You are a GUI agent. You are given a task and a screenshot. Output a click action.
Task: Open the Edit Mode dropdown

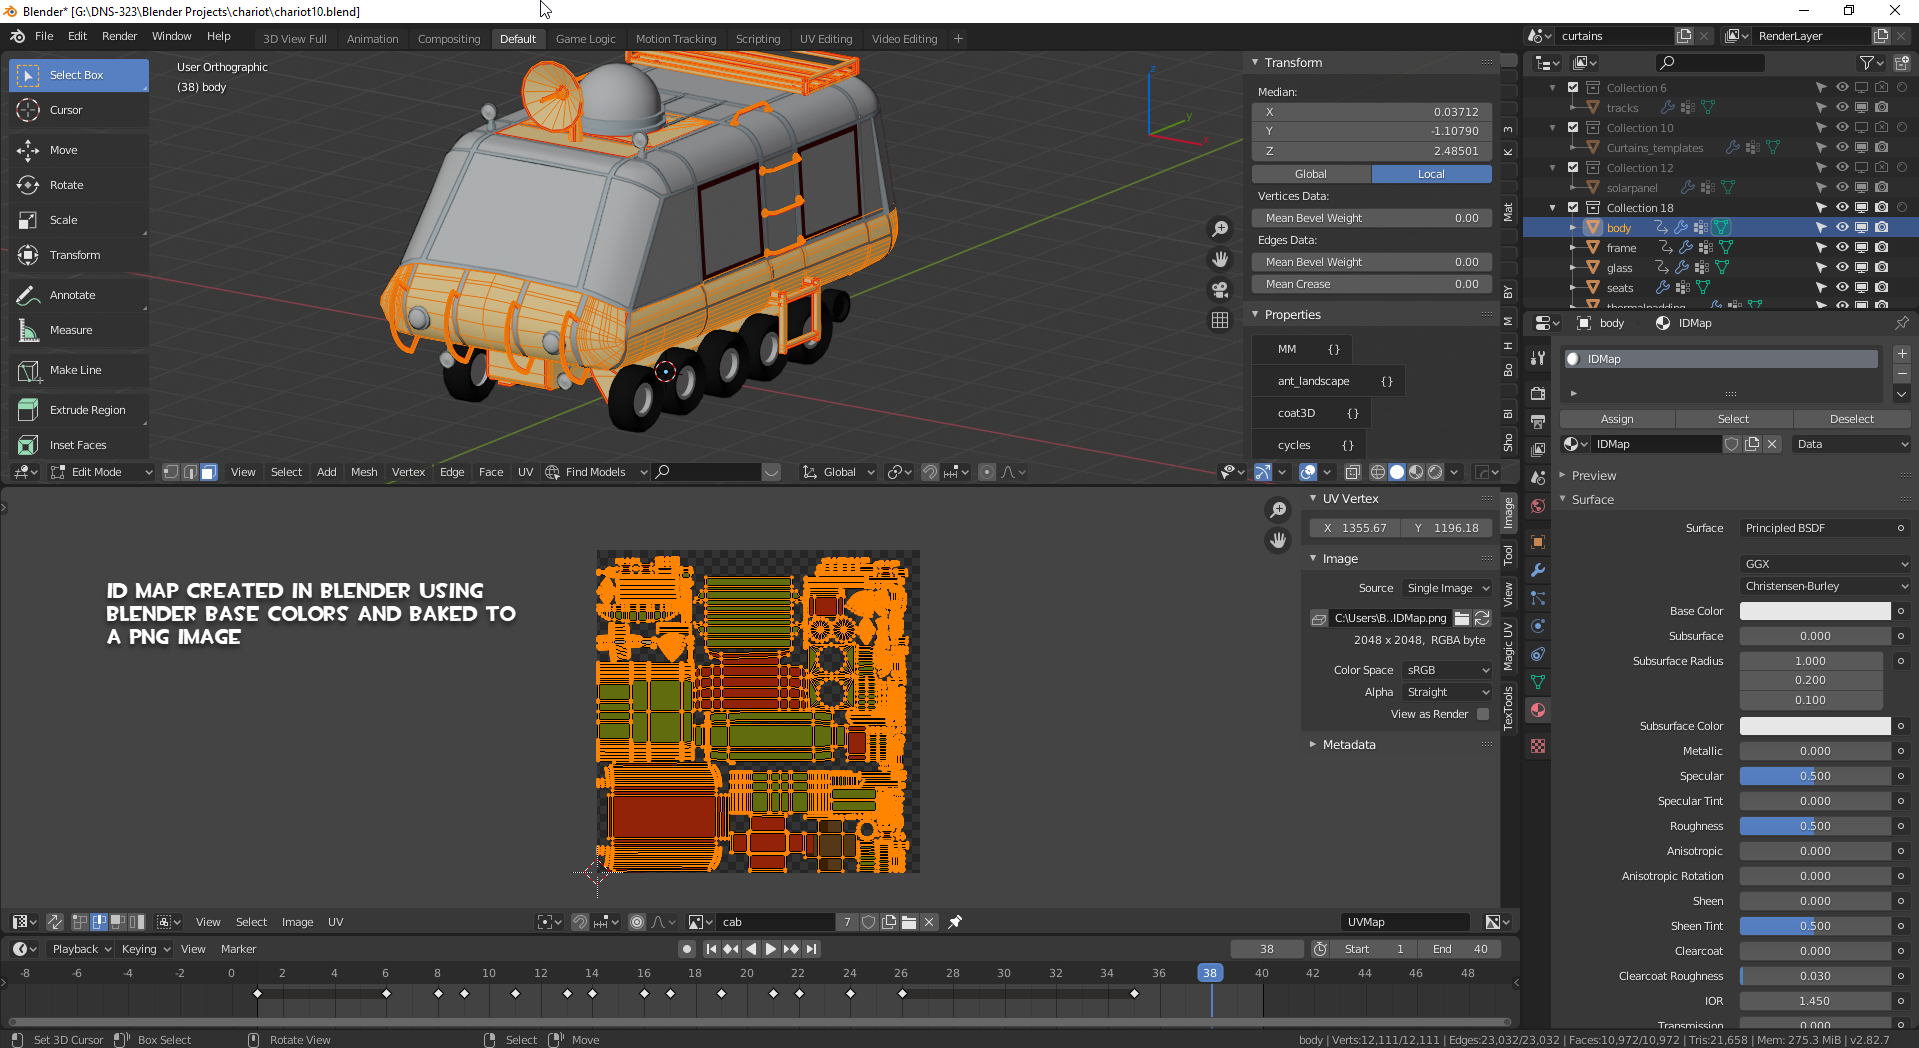tap(101, 472)
